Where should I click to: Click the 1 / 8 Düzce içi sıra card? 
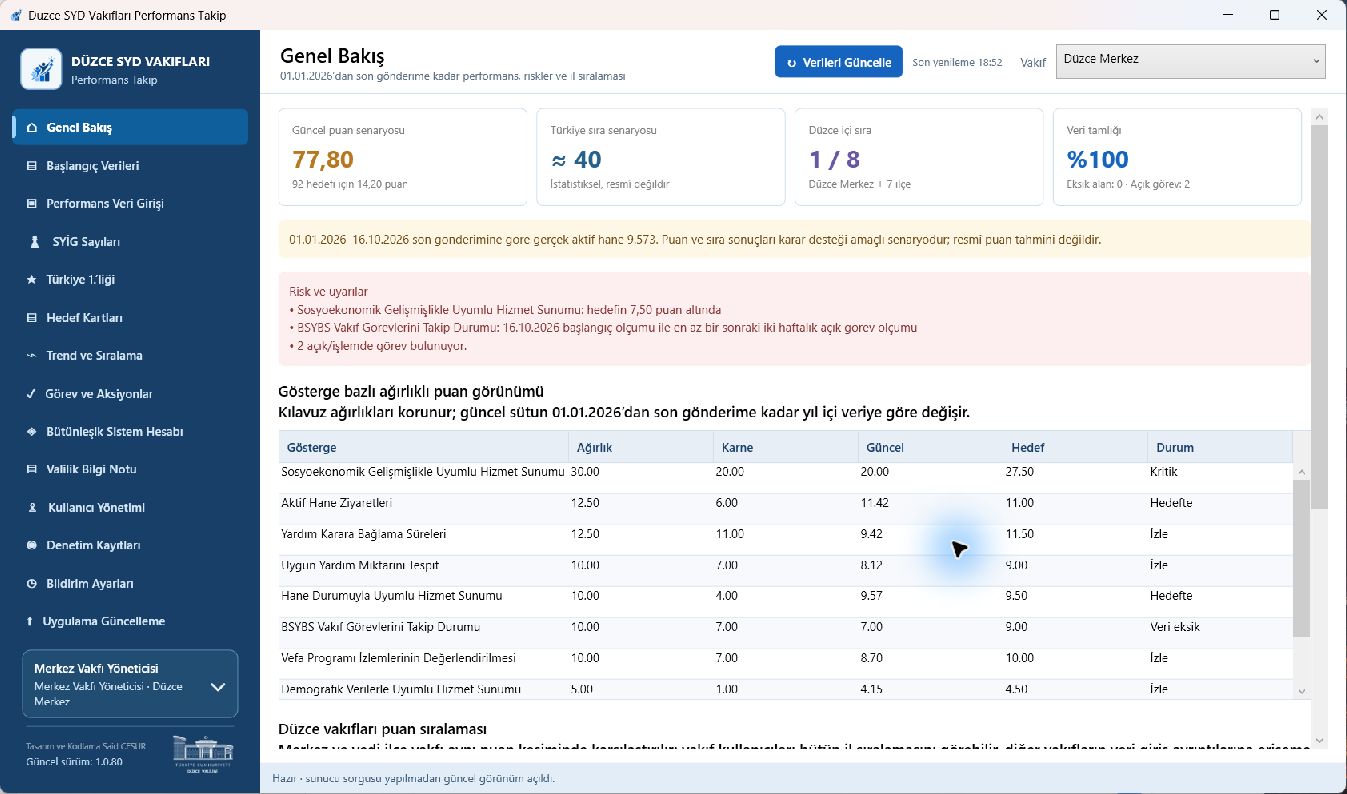pos(919,157)
